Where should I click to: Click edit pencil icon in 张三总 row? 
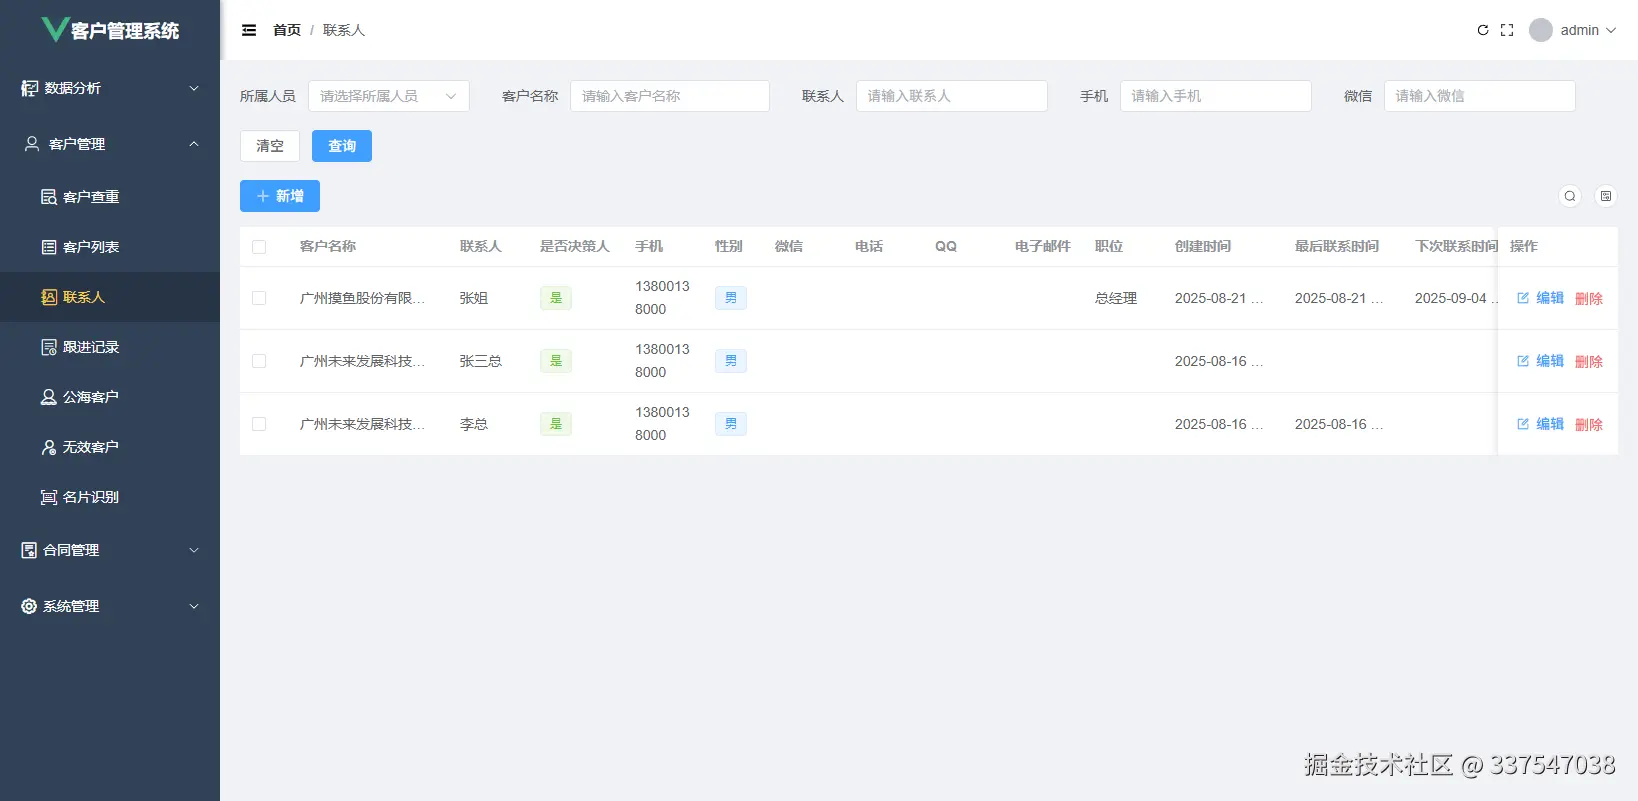(x=1523, y=361)
